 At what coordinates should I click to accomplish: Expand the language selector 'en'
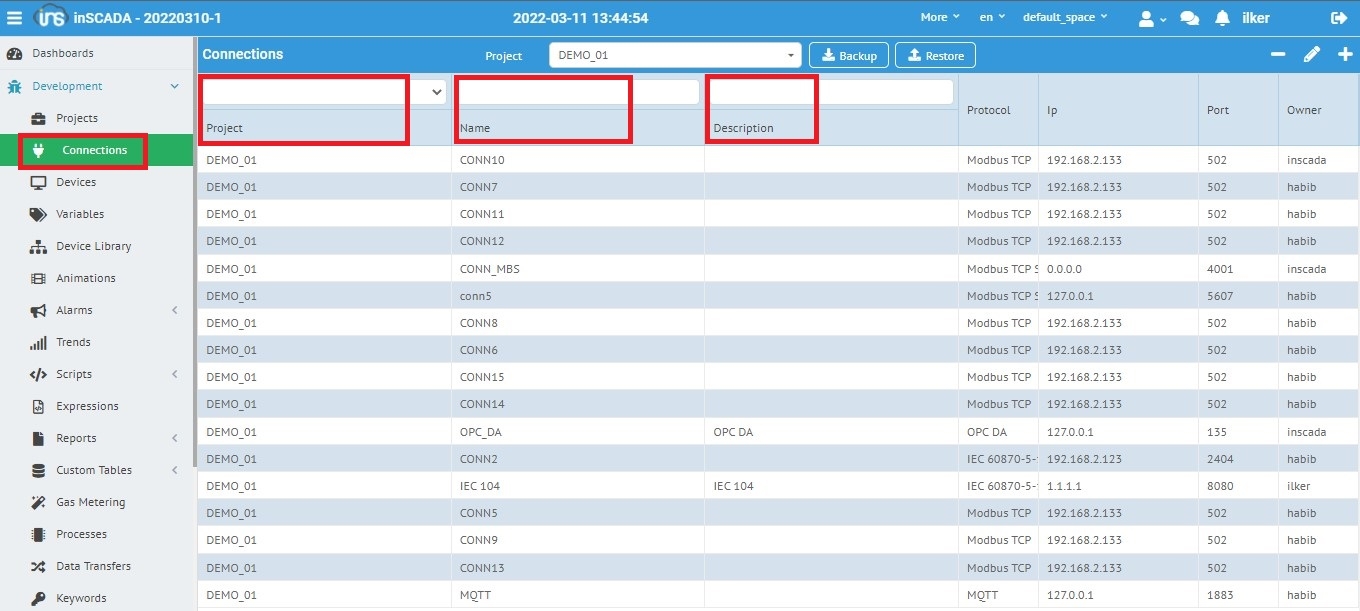[x=992, y=18]
